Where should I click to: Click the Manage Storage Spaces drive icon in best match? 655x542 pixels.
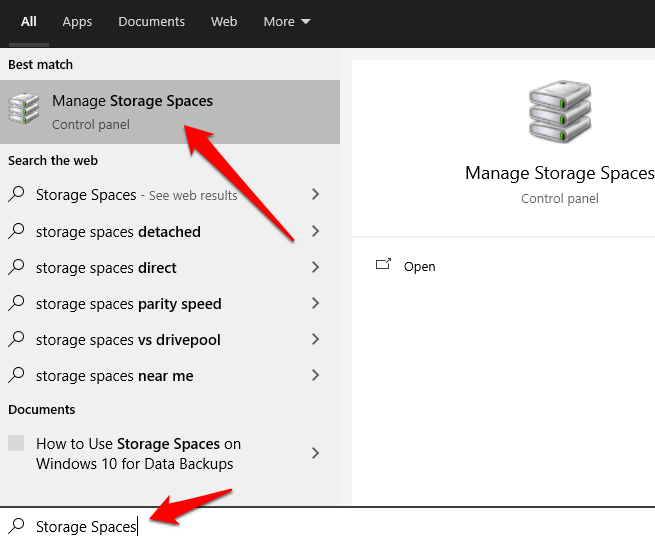click(23, 110)
